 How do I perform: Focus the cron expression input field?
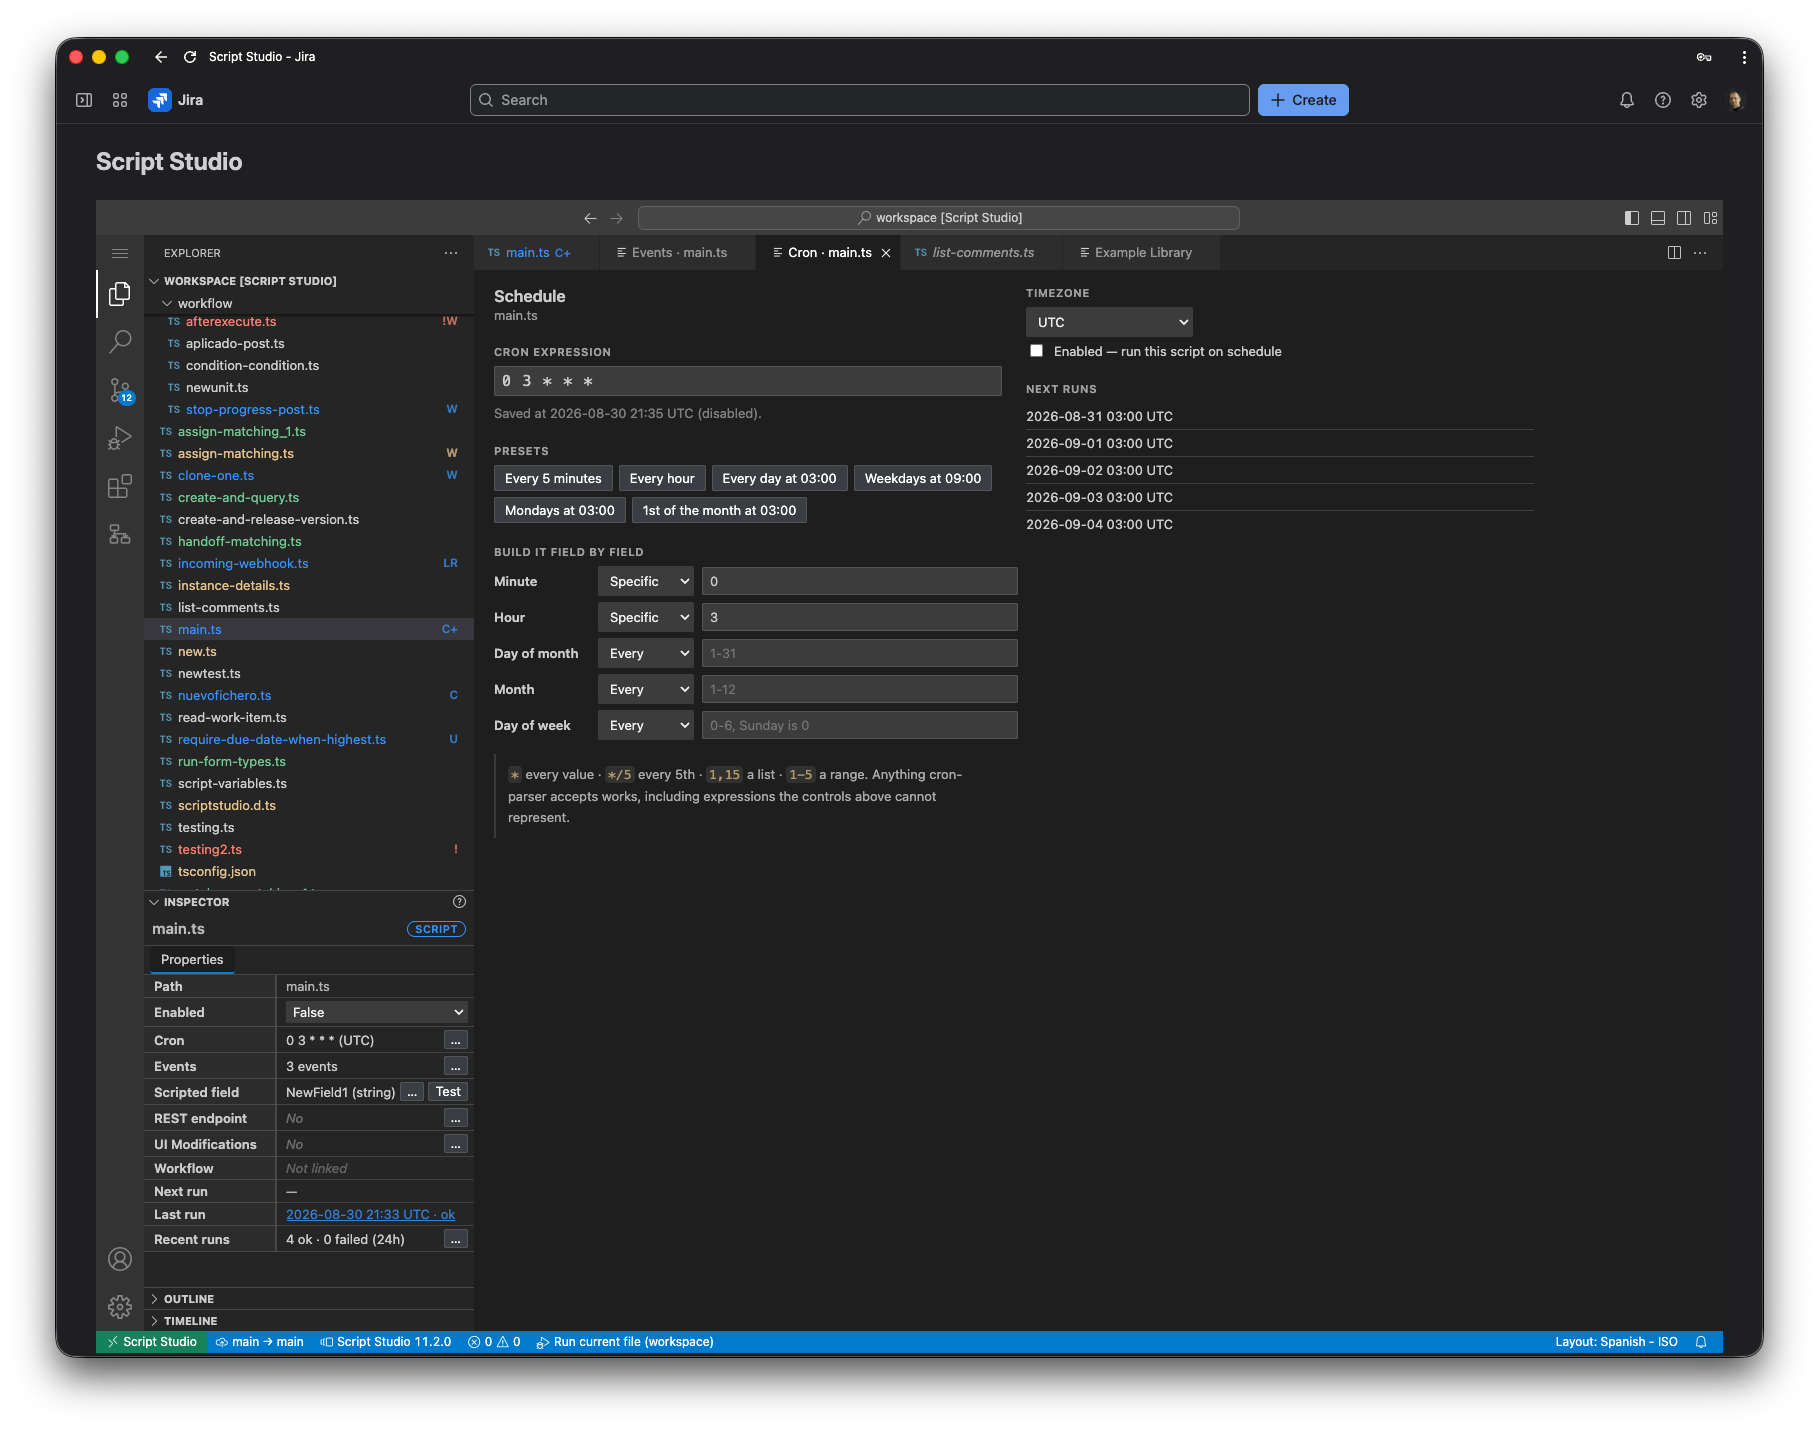(748, 381)
